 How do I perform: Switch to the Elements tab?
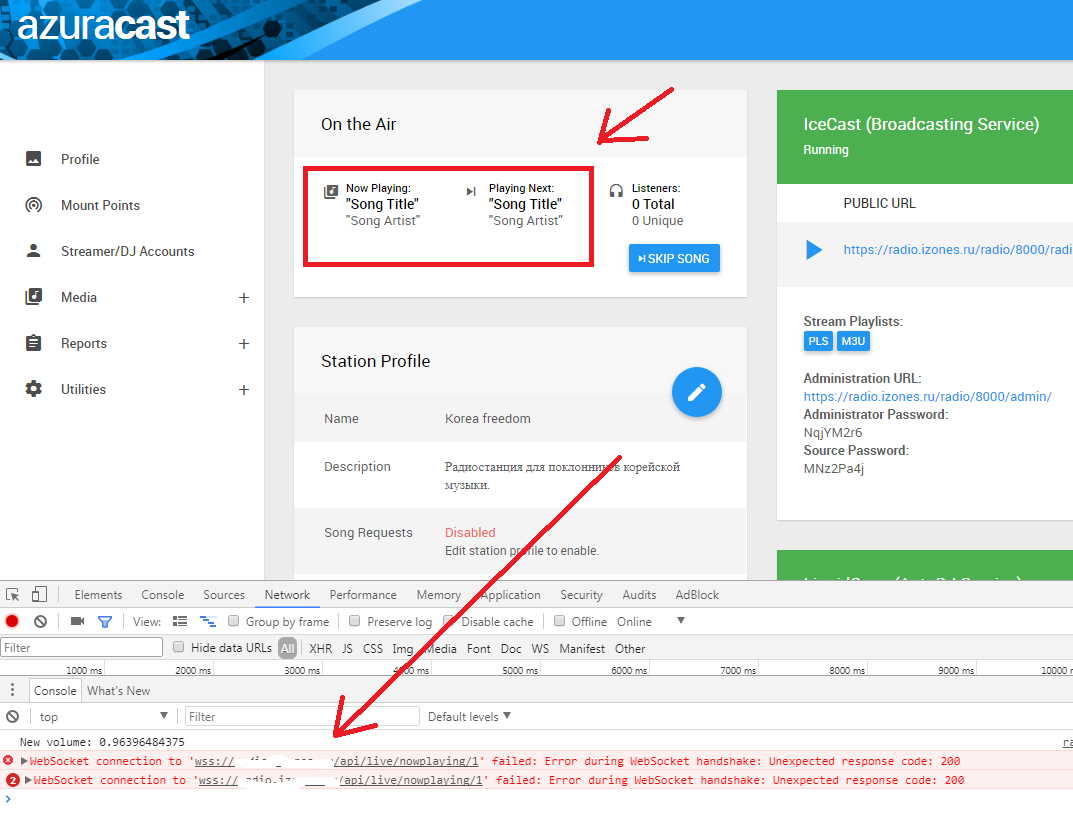tap(98, 595)
